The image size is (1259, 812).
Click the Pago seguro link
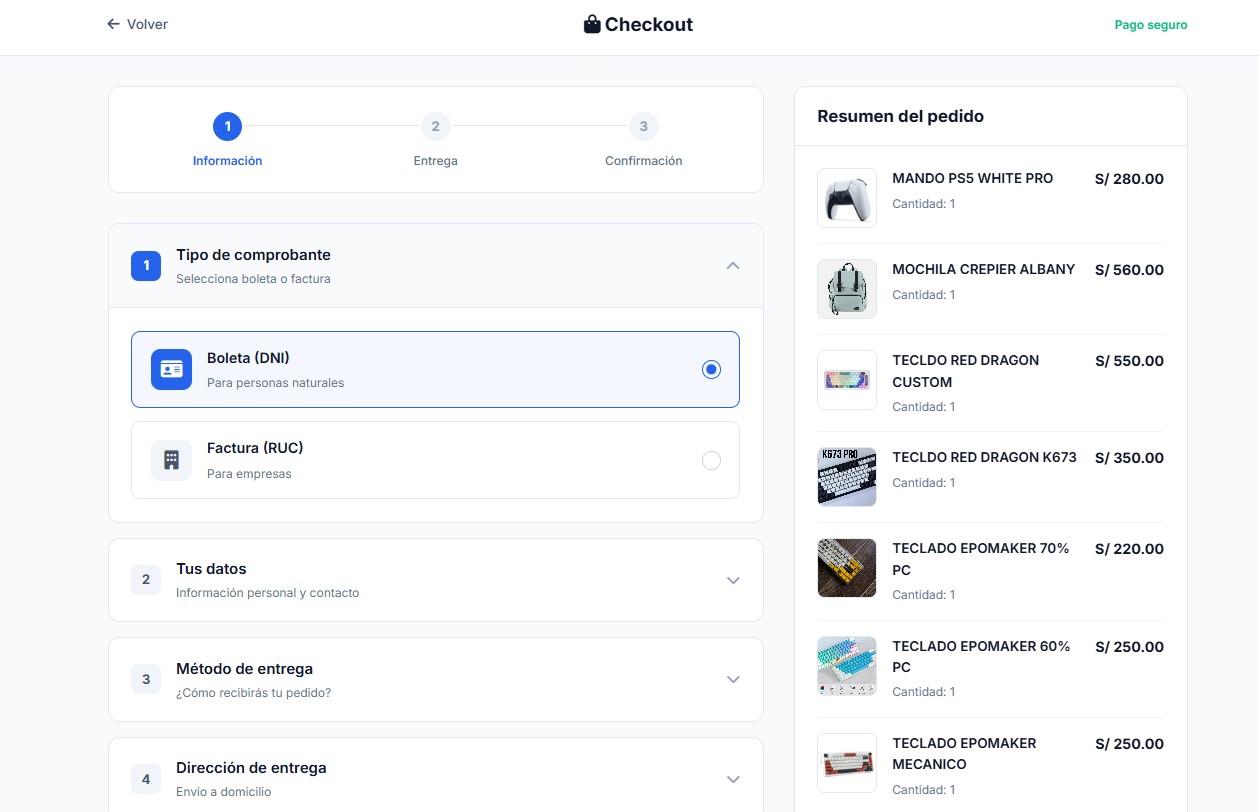tap(1151, 25)
